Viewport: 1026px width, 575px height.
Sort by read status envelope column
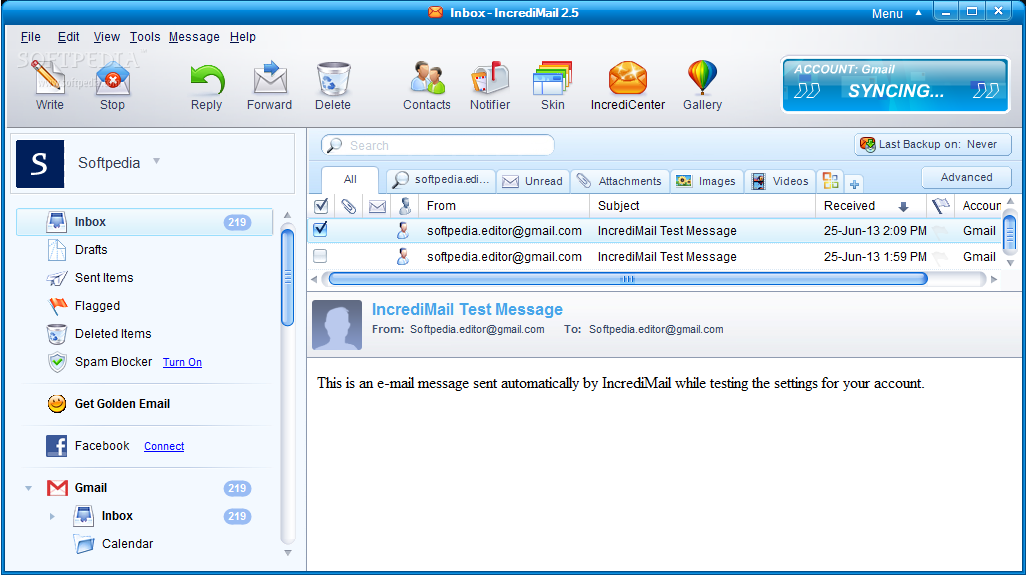coord(377,206)
